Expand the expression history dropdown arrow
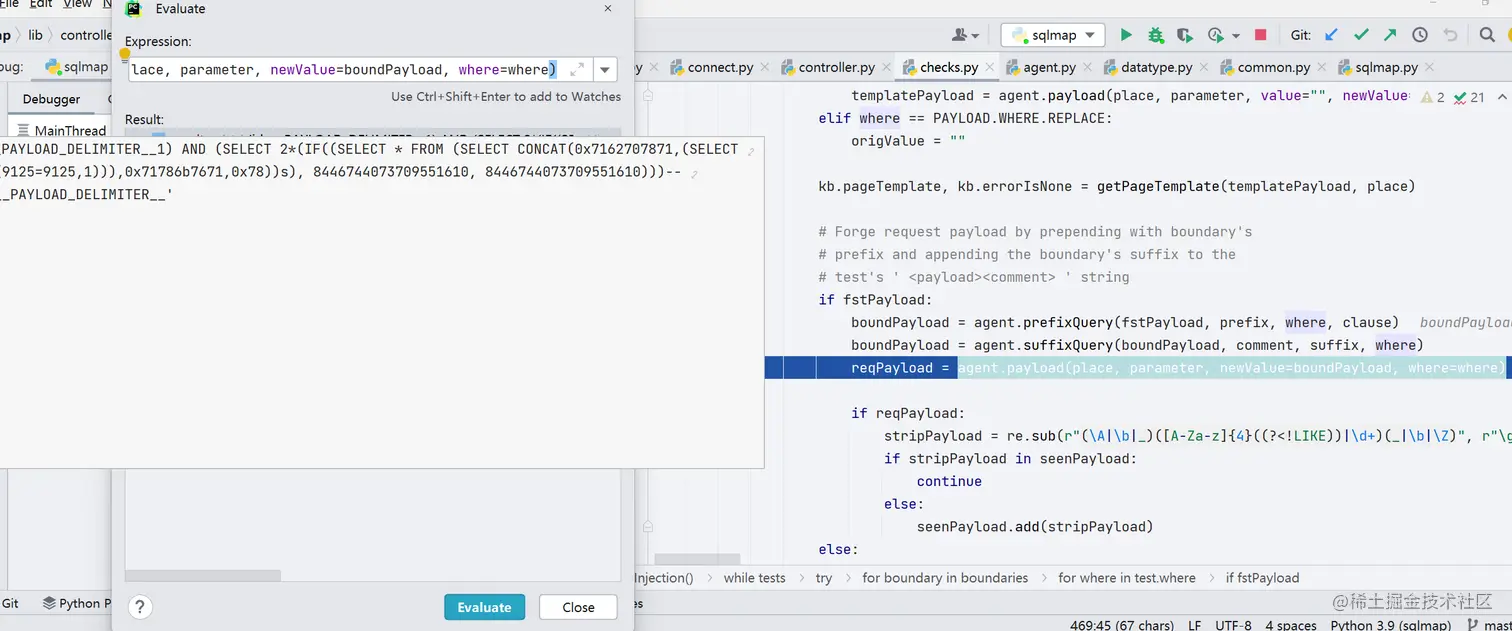This screenshot has height=631, width=1512. [605, 69]
